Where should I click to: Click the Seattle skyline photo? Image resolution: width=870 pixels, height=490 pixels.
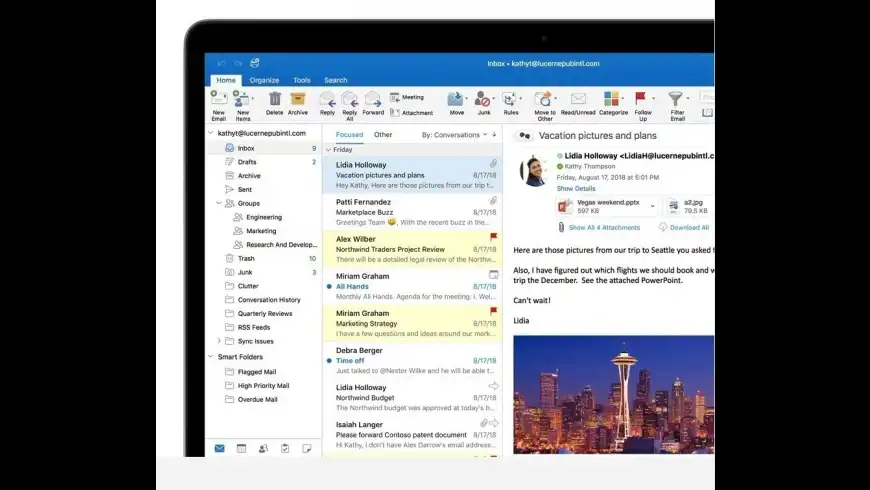coord(614,394)
